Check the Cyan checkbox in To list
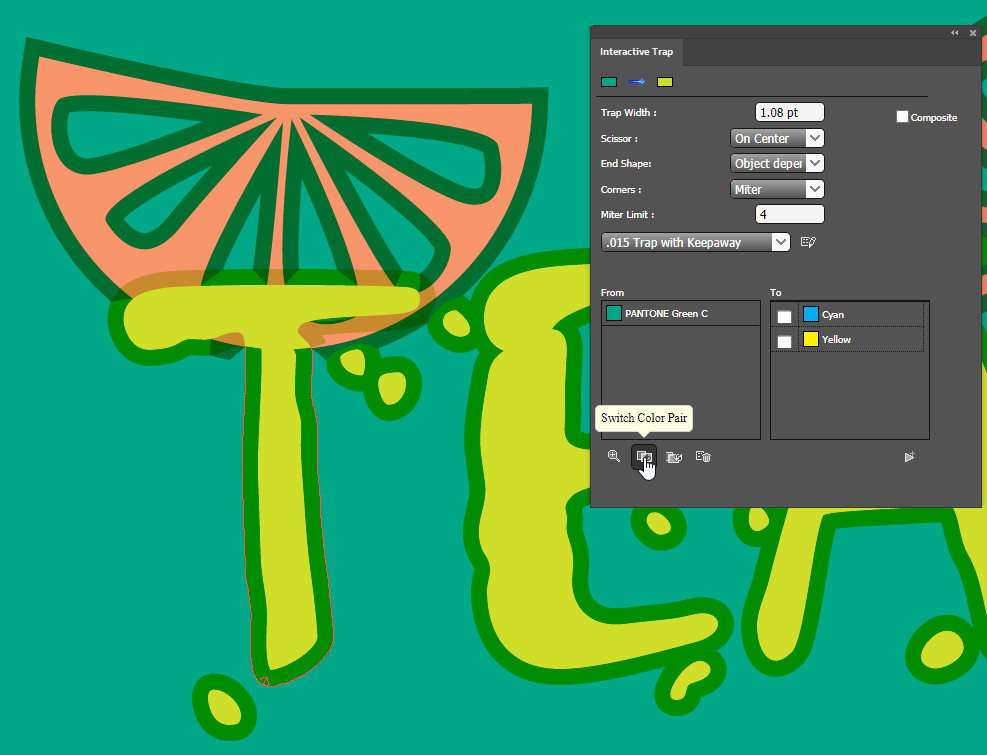Screen dimensions: 987x755 [x=785, y=316]
